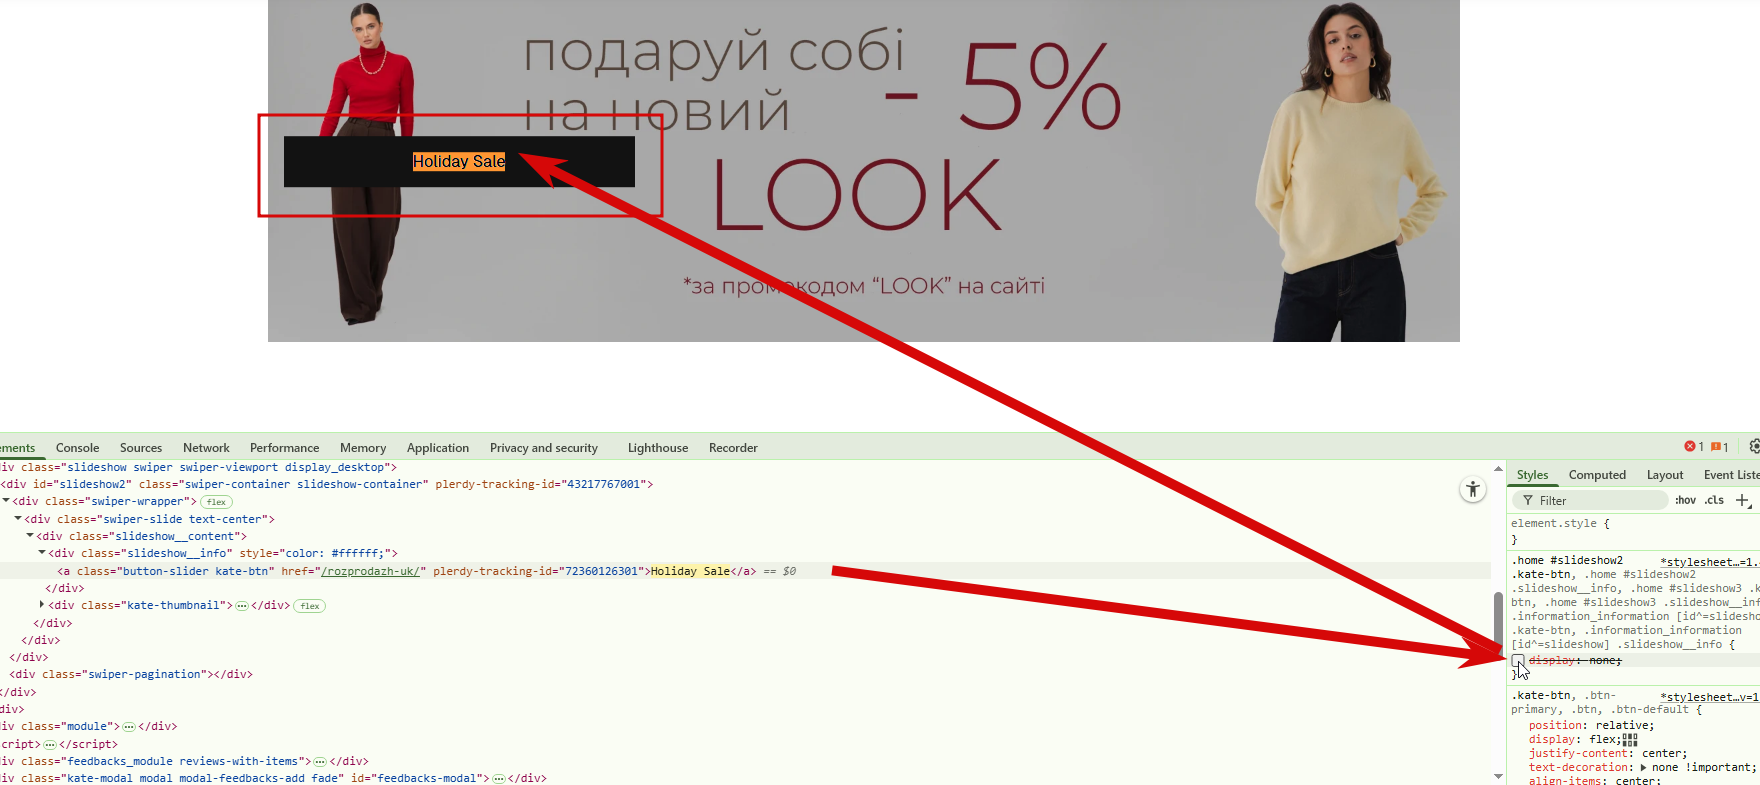Switch to the Console tab
The width and height of the screenshot is (1760, 785).
point(77,448)
